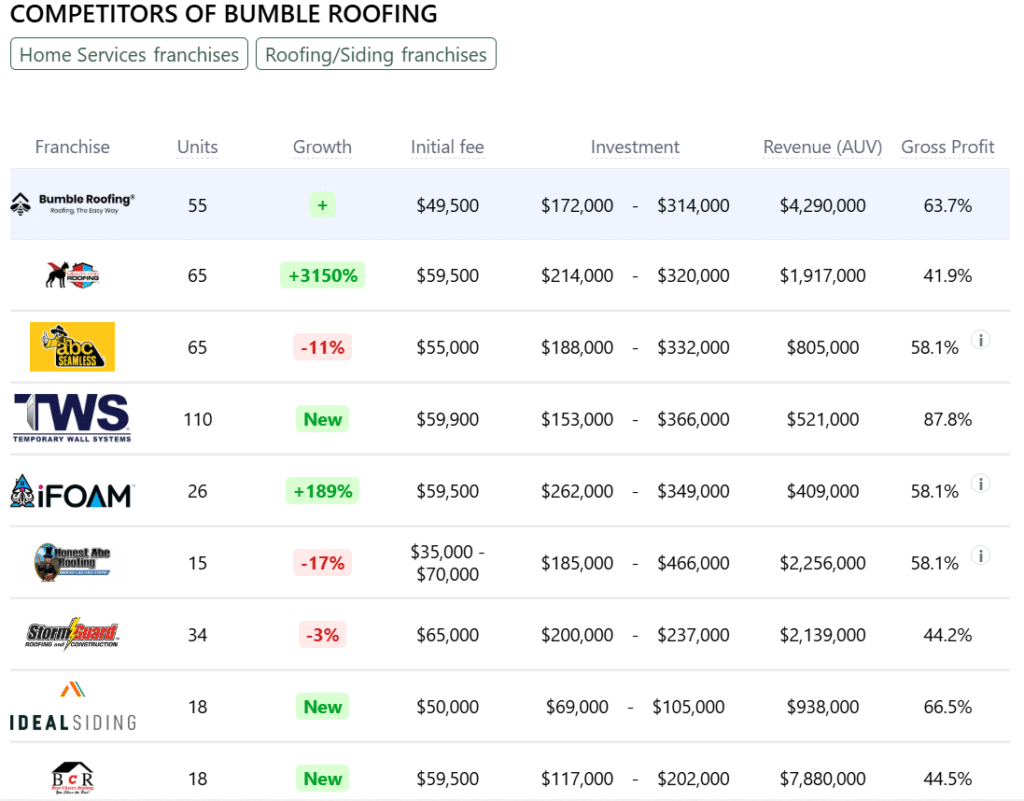1024x801 pixels.
Task: Click info icon next to iFOAM gross profit
Action: (x=980, y=483)
